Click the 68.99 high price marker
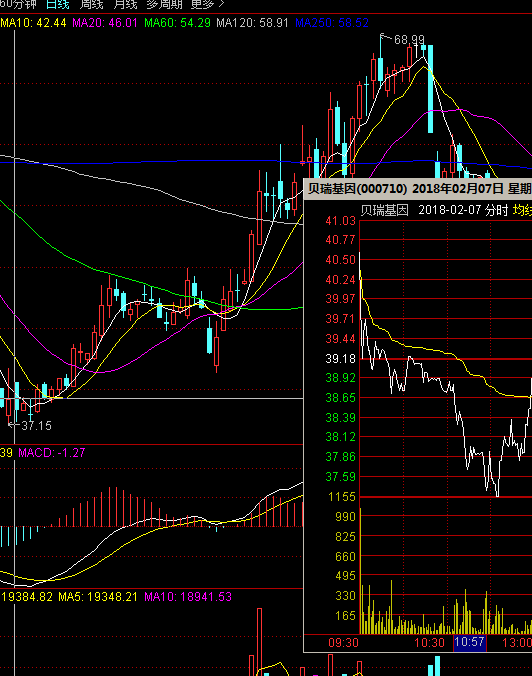532x676 pixels. (x=409, y=40)
